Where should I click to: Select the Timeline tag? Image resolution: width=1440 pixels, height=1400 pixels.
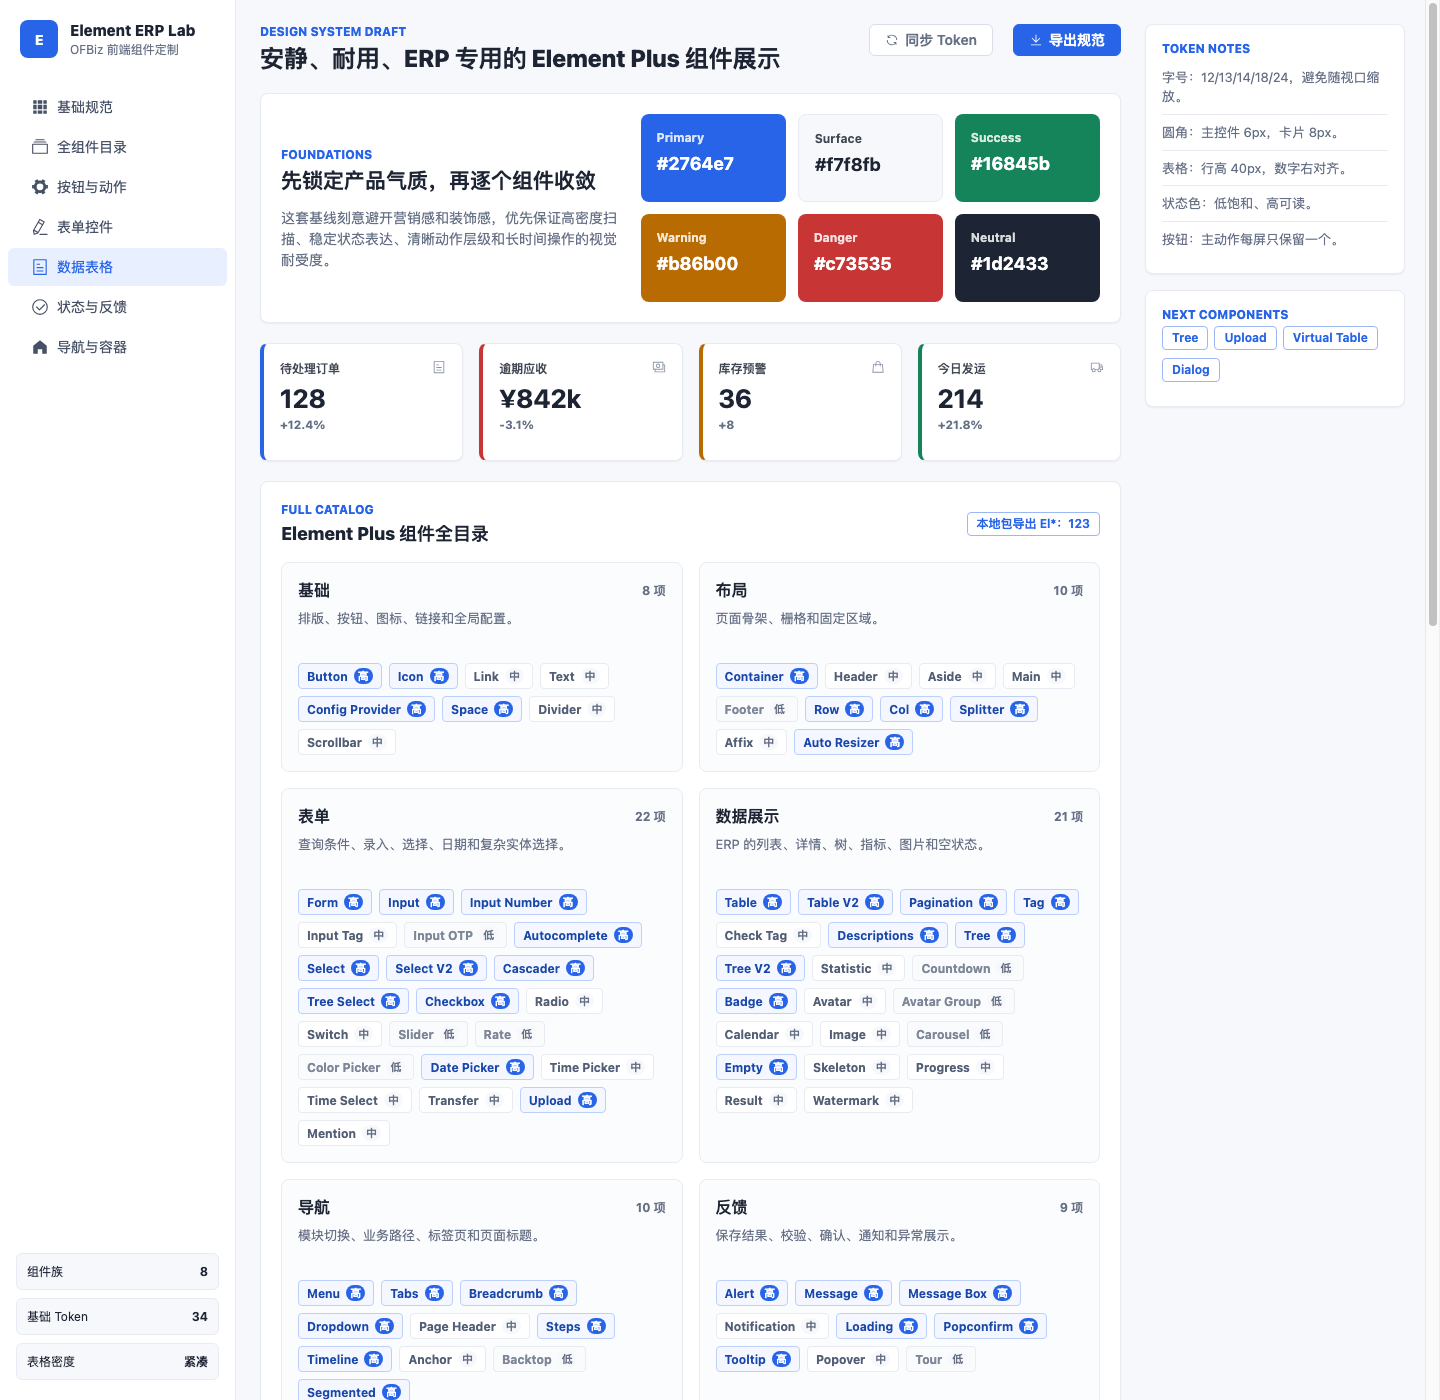click(x=345, y=1360)
